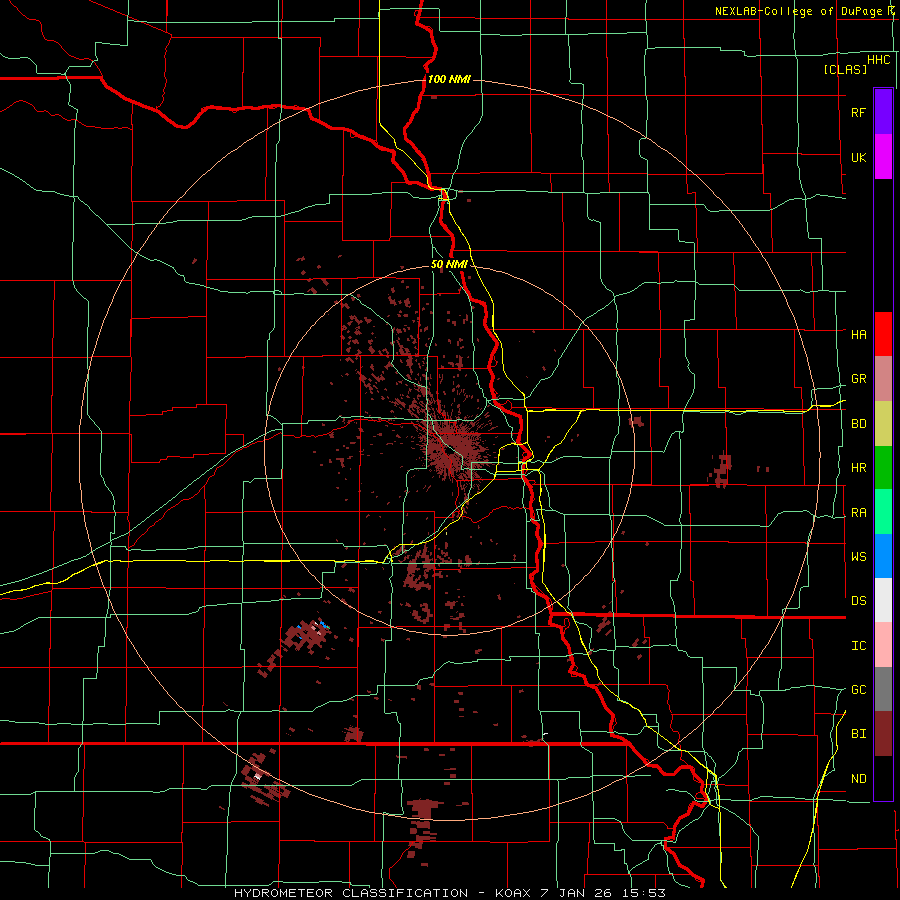This screenshot has width=900, height=900.
Task: Click the 100 NMI range ring label
Action: (x=449, y=79)
